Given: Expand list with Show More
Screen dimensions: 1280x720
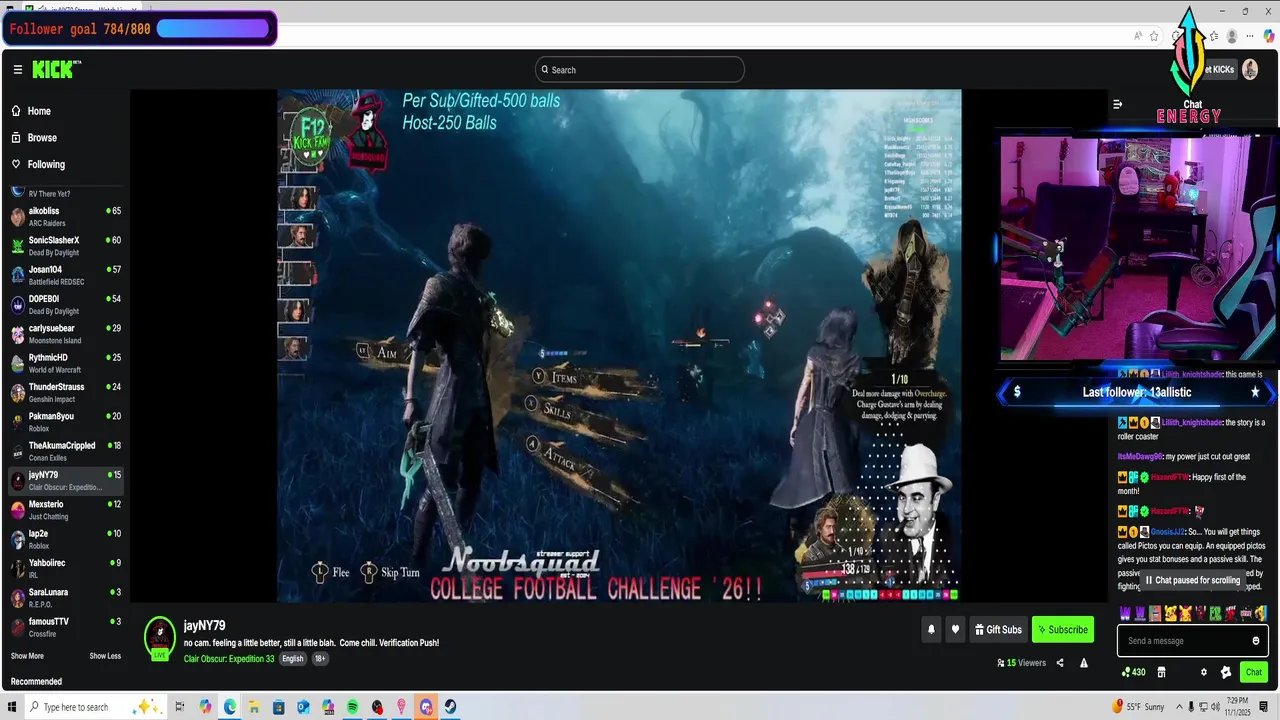Looking at the screenshot, I should (27, 656).
